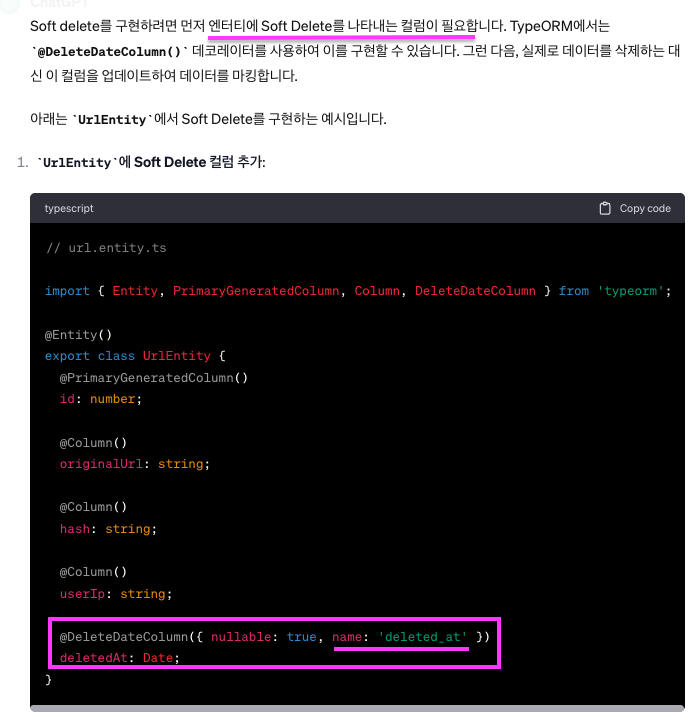Click the 'from' keyword in the import line
Viewport: 700px width, 724px height.
(573, 291)
